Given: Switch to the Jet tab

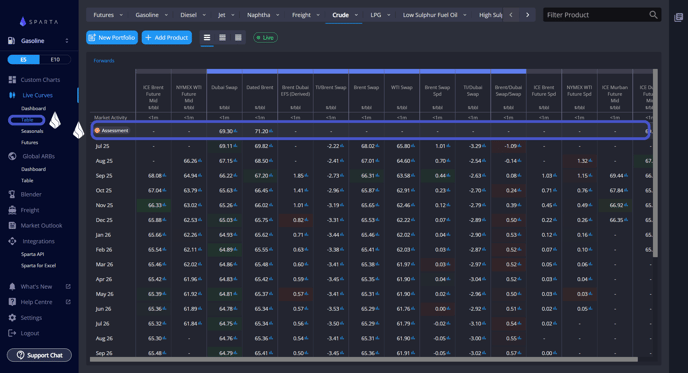Looking at the screenshot, I should pos(222,15).
